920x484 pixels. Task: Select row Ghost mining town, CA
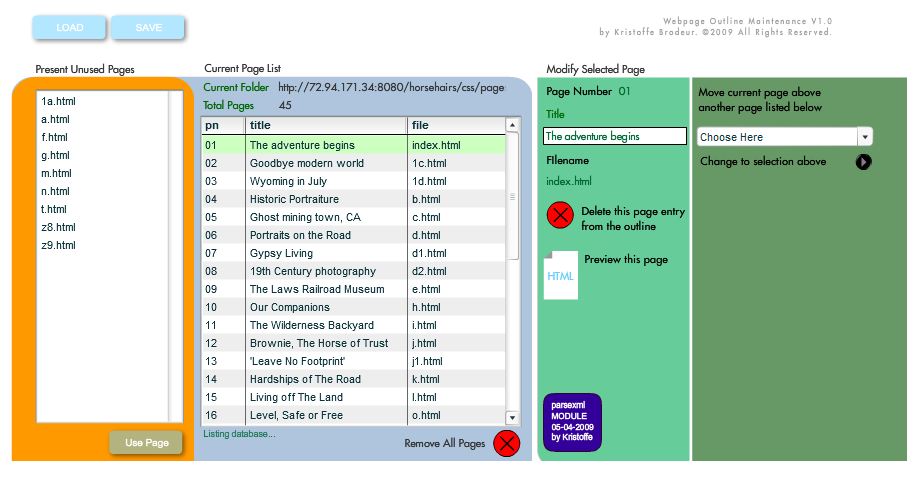tap(353, 217)
